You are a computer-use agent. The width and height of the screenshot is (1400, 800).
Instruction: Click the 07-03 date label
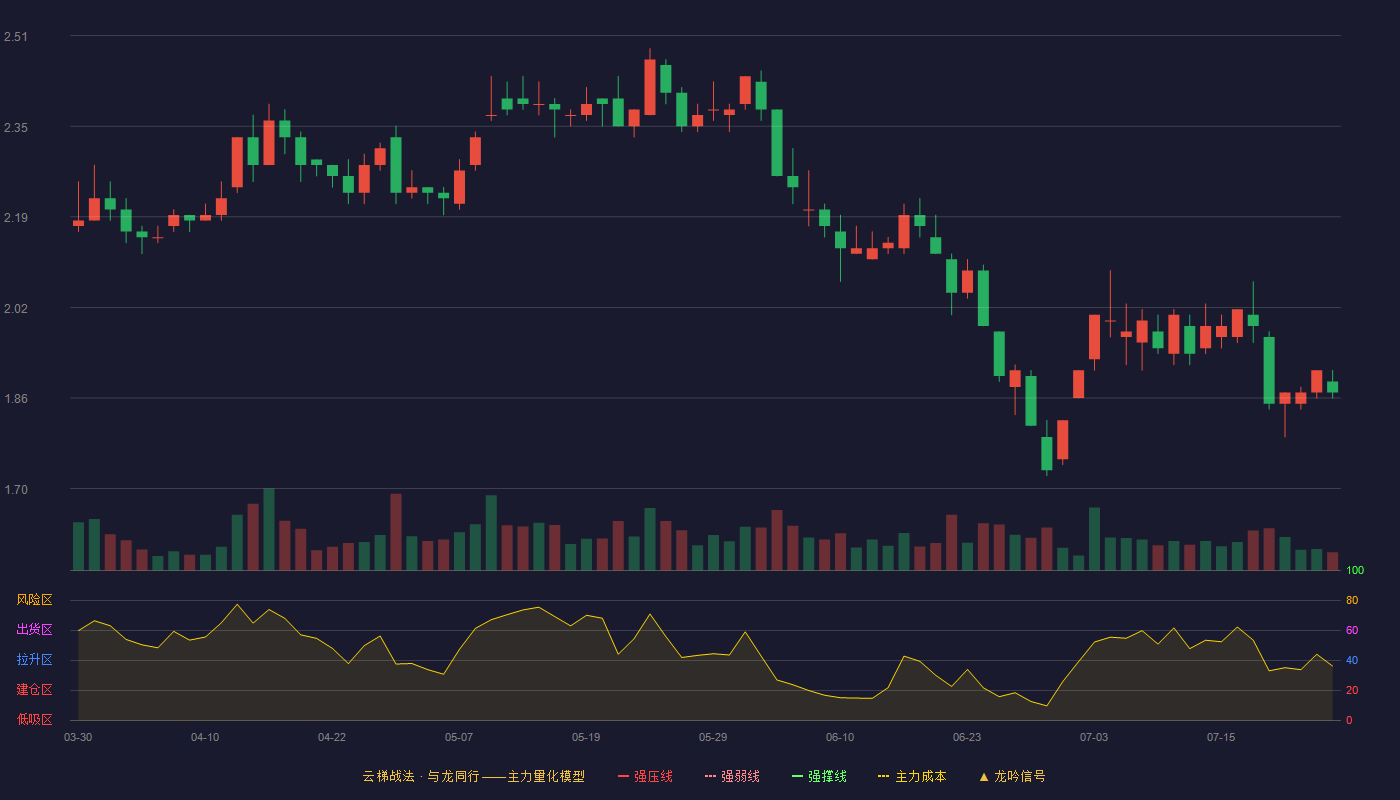[x=1094, y=737]
